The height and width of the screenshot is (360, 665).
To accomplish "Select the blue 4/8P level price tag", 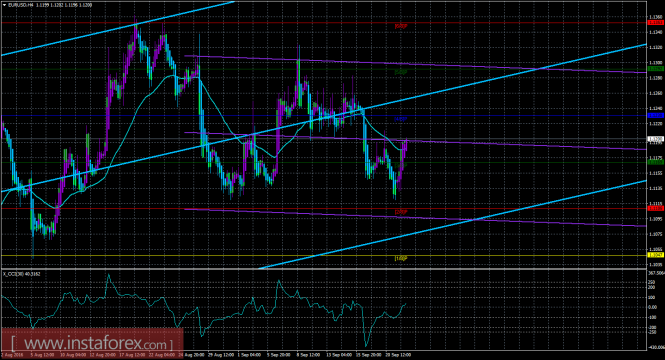I will [x=656, y=115].
